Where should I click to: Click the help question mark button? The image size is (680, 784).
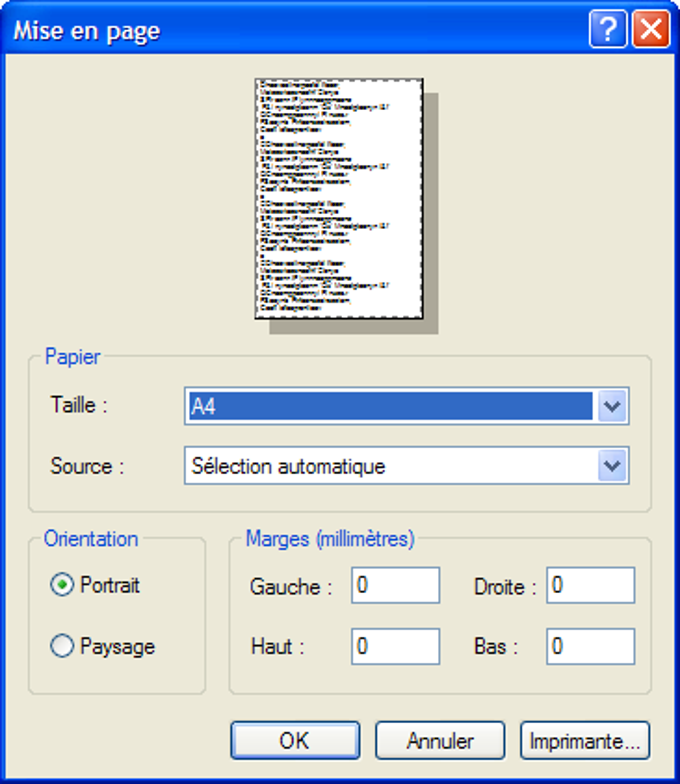pyautogui.click(x=608, y=30)
